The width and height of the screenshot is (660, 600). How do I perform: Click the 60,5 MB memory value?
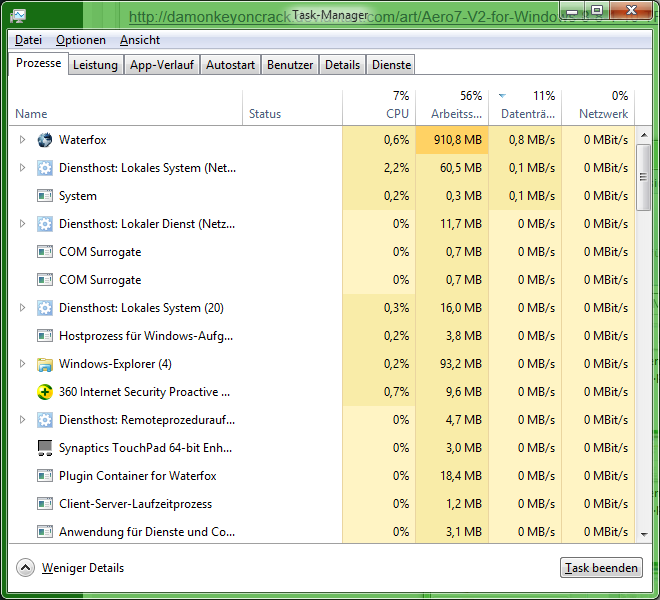click(x=460, y=168)
